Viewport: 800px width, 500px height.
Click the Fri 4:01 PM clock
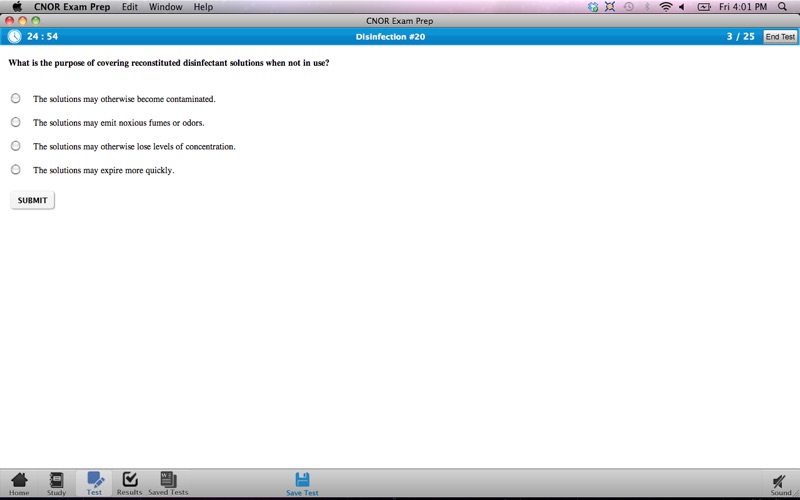743,7
